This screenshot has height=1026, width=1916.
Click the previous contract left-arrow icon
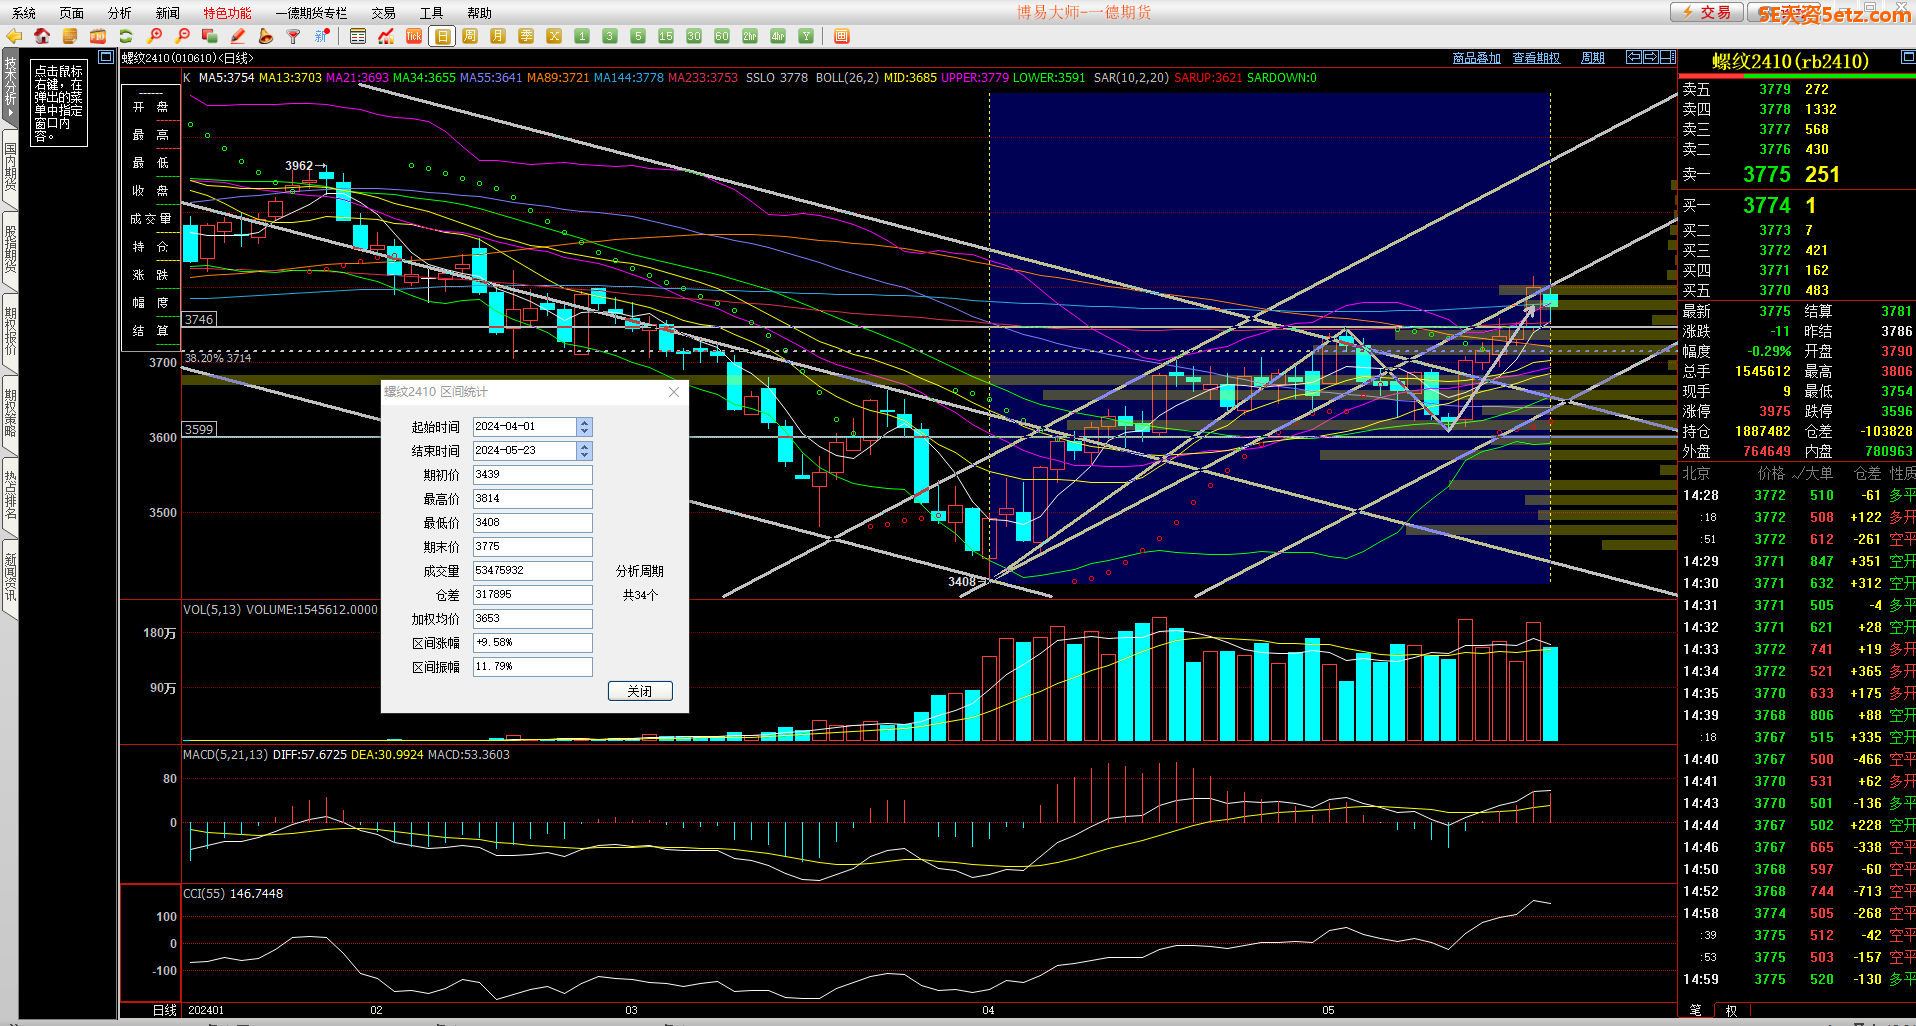point(1634,57)
